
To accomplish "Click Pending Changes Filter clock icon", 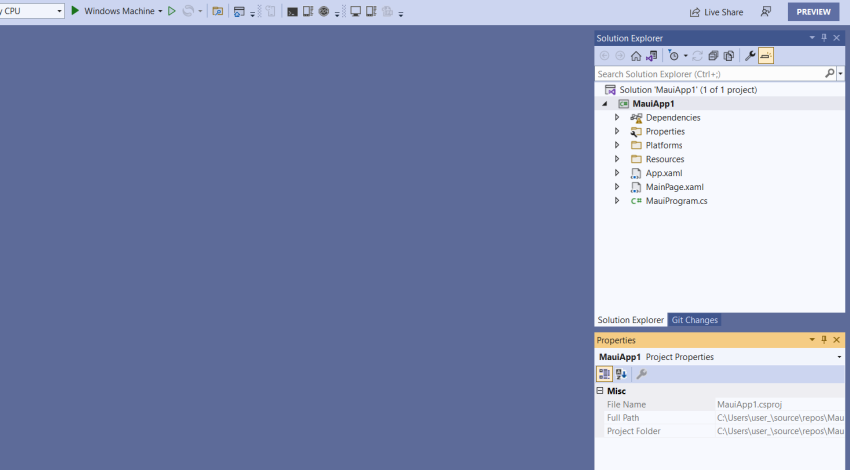I will tap(673, 56).
